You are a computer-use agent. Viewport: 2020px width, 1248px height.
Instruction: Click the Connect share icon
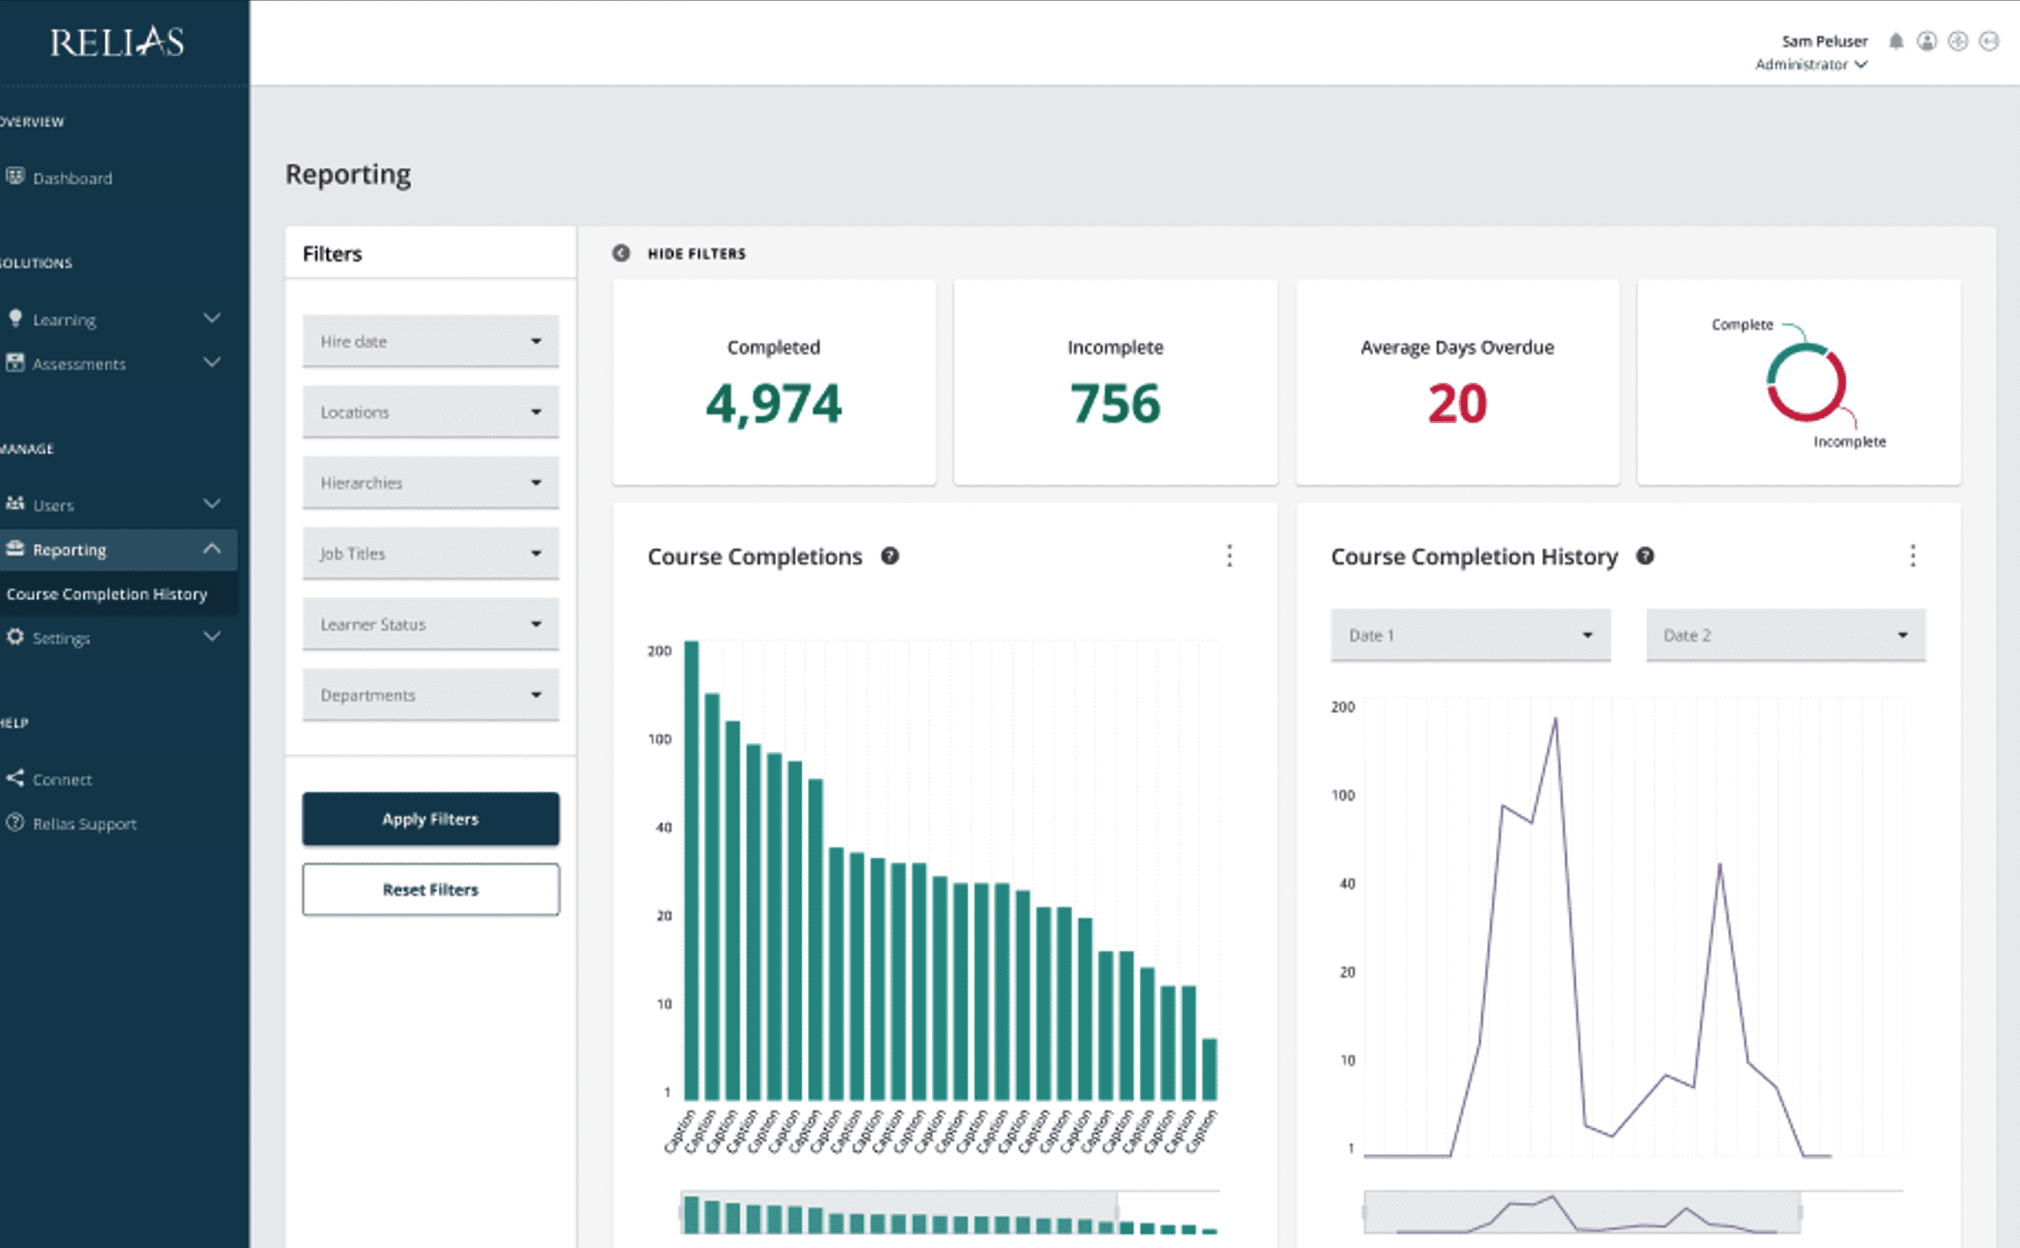15,778
